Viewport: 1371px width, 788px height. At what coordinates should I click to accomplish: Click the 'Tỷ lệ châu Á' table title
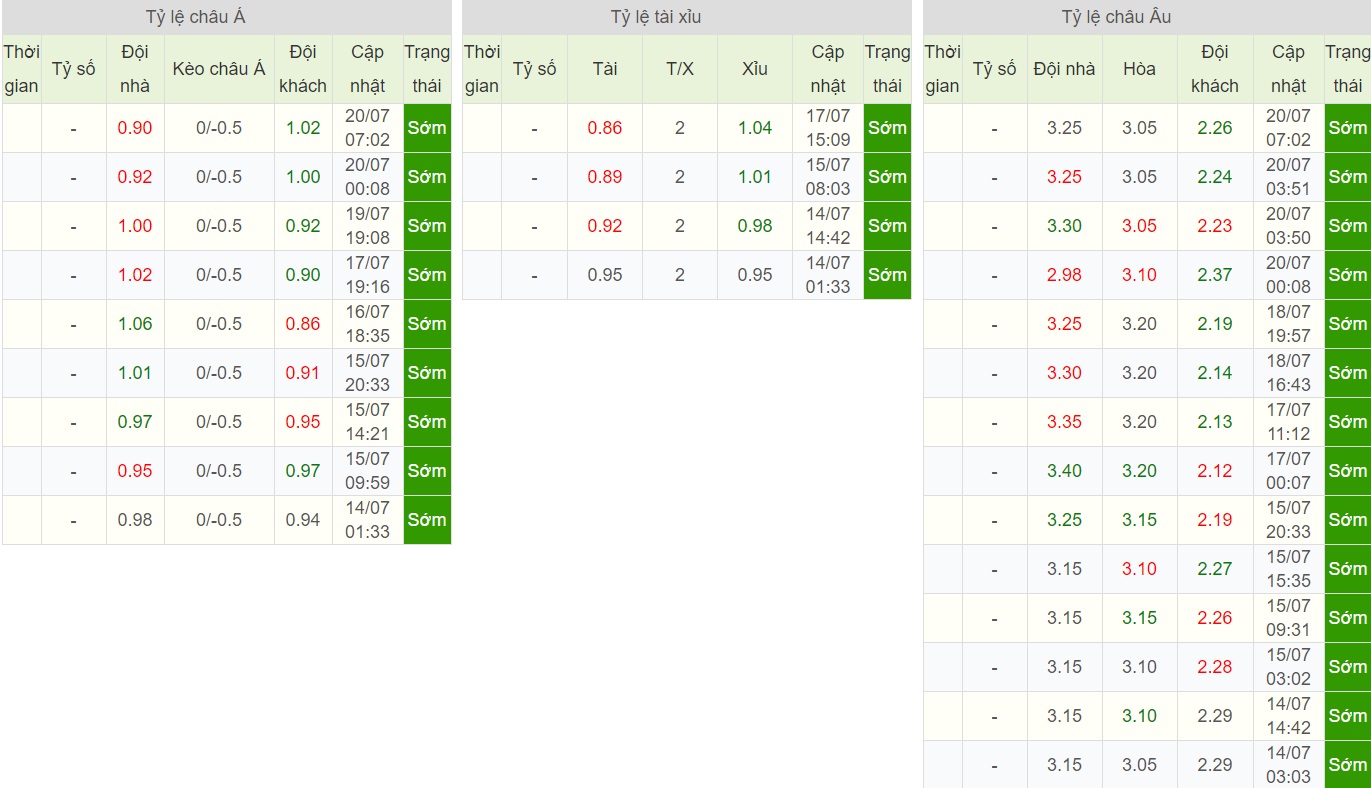click(x=196, y=17)
